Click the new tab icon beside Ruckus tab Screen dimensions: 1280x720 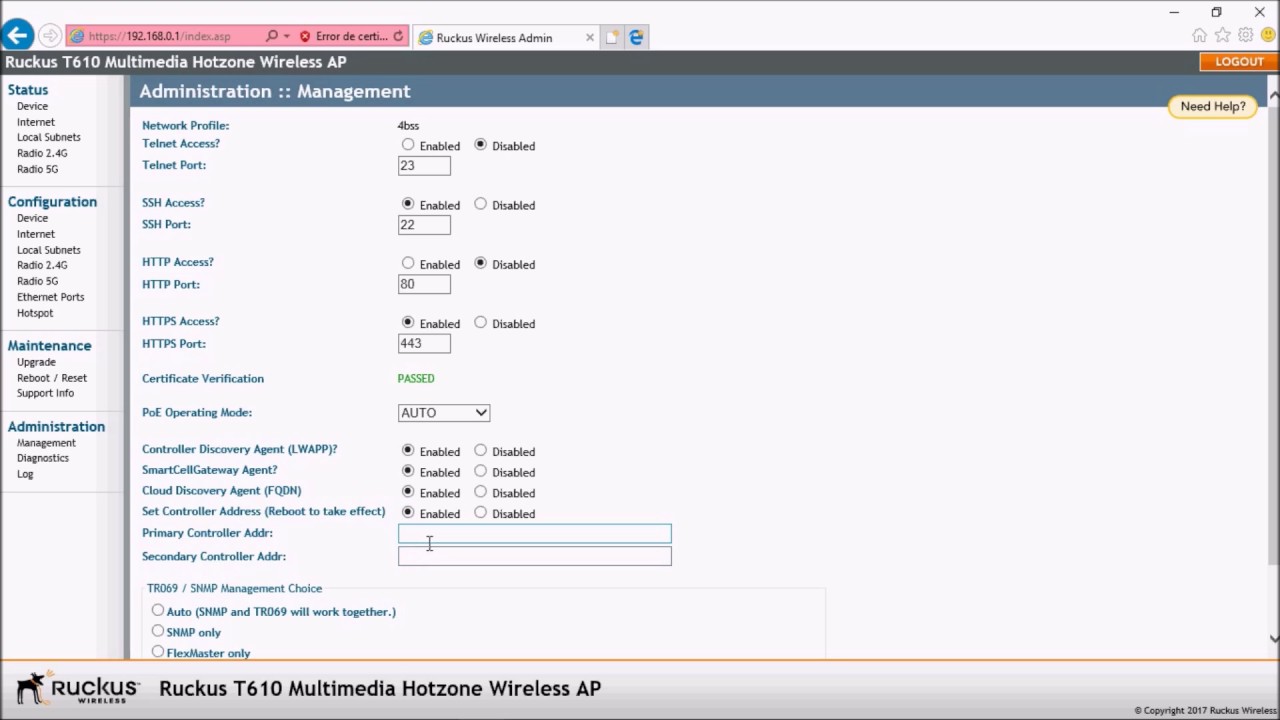[x=611, y=37]
